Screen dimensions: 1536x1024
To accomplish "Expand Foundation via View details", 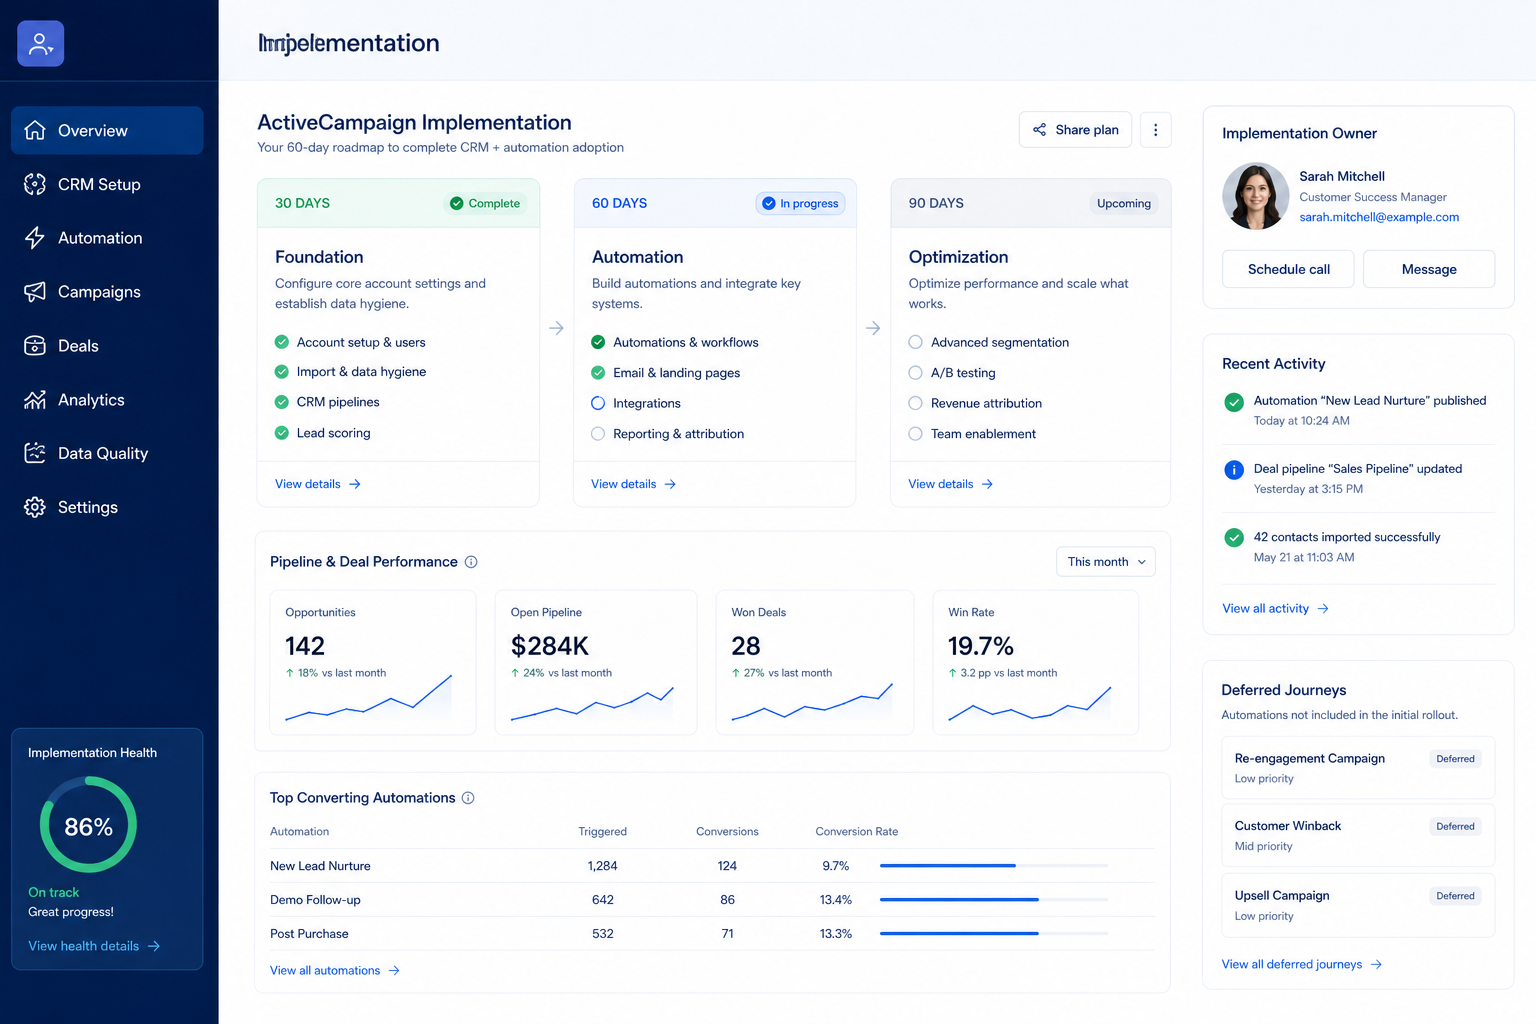I will [318, 484].
